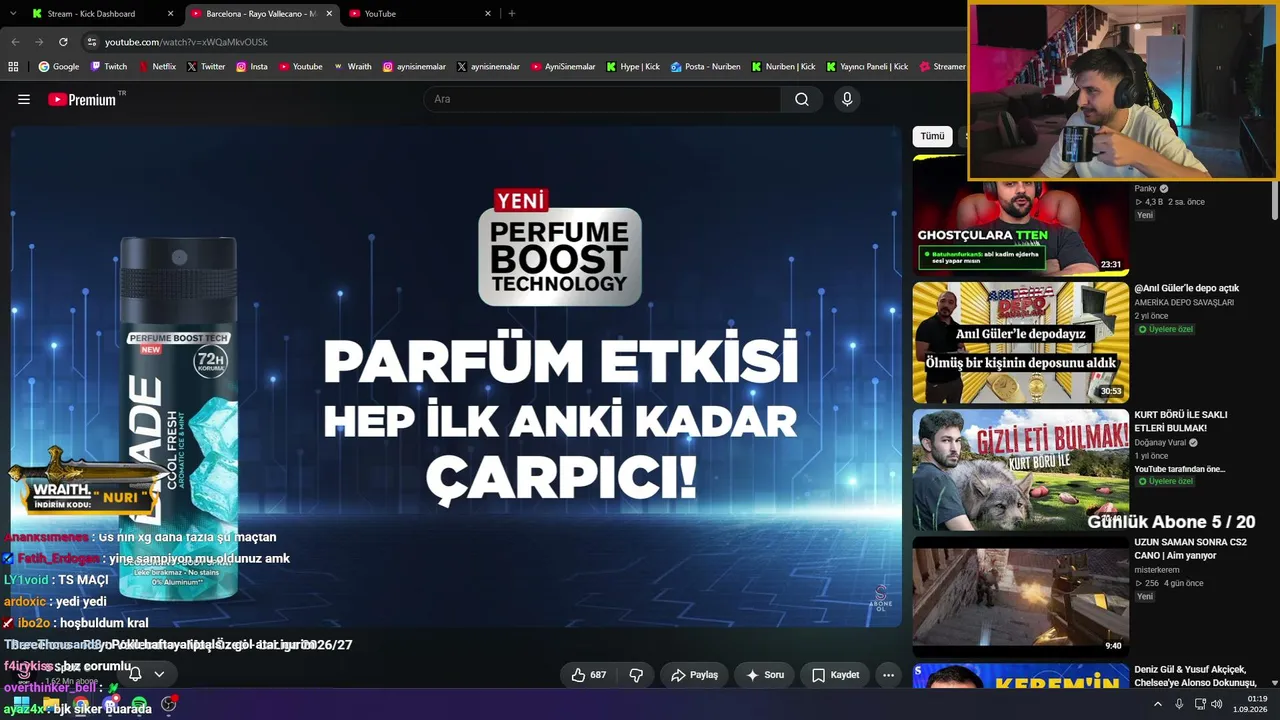Dislike the video with thumbs down
The width and height of the screenshot is (1280, 720).
click(636, 675)
